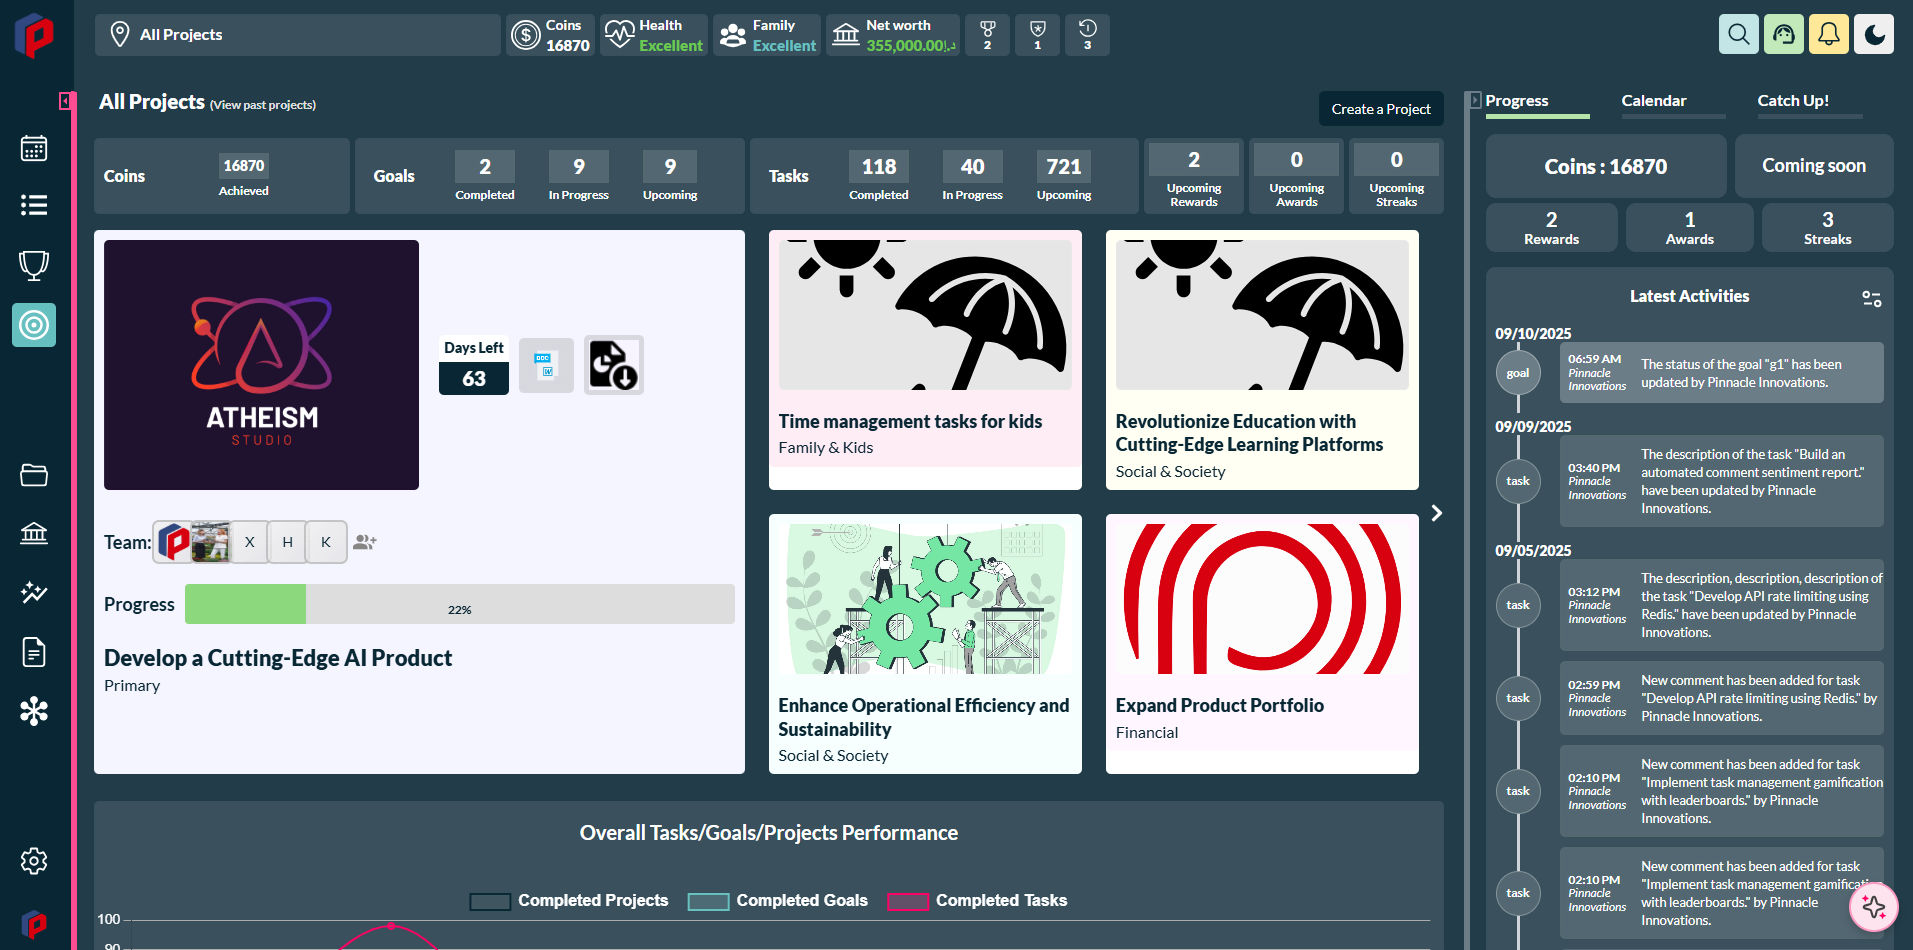The width and height of the screenshot is (1913, 950).
Task: Toggle Completed Projects legend swatch
Action: (490, 901)
